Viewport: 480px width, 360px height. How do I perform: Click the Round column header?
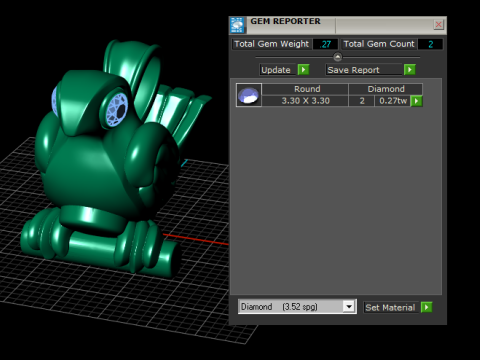tap(305, 89)
